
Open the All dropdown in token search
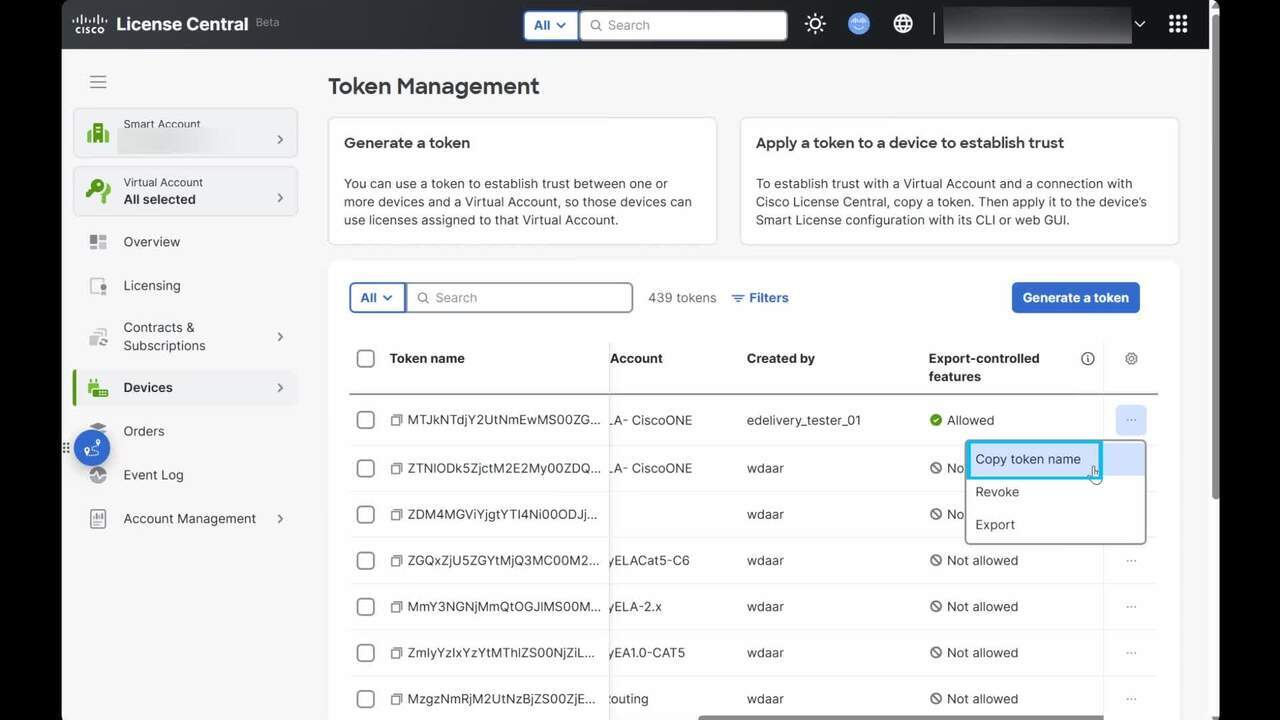(377, 298)
